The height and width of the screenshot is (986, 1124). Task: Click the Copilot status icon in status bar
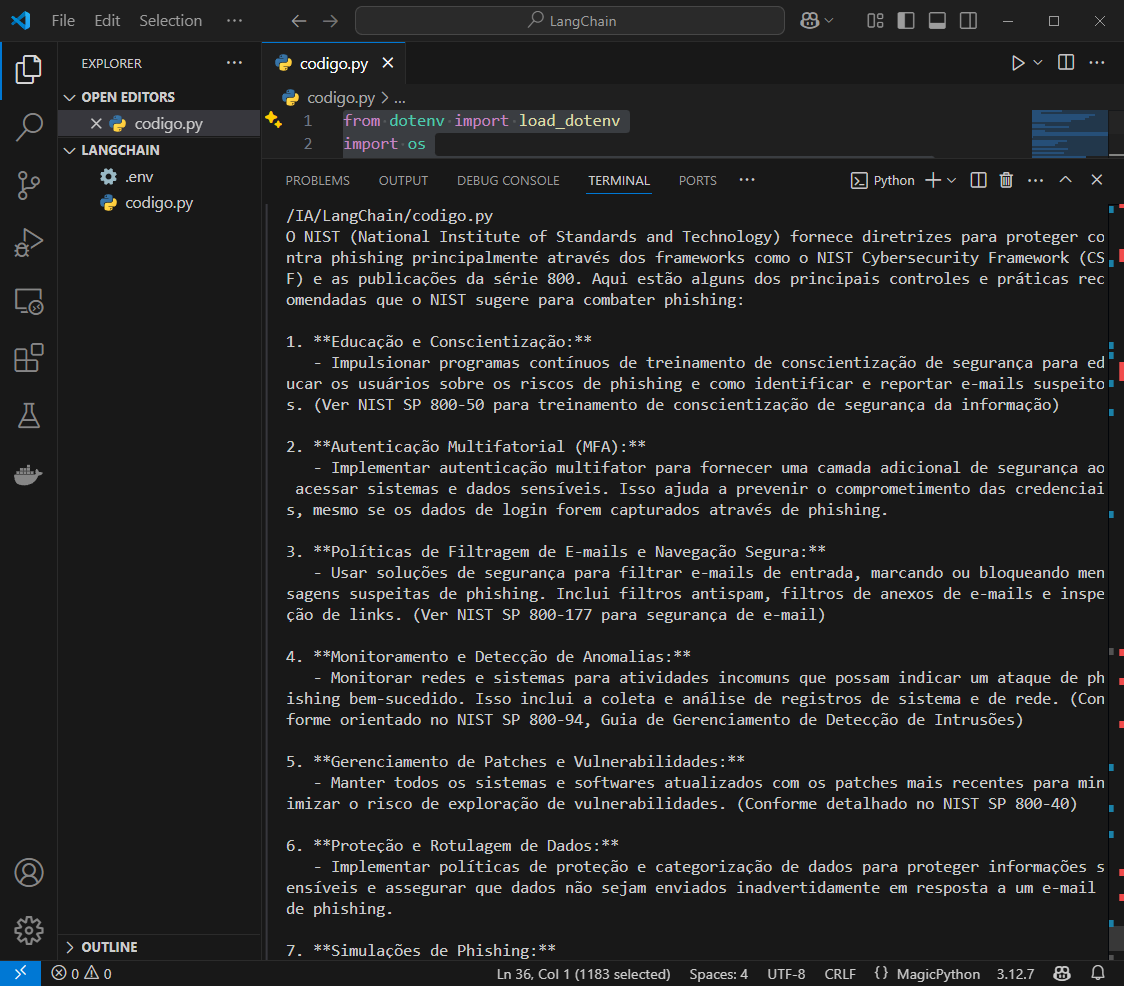click(1062, 973)
